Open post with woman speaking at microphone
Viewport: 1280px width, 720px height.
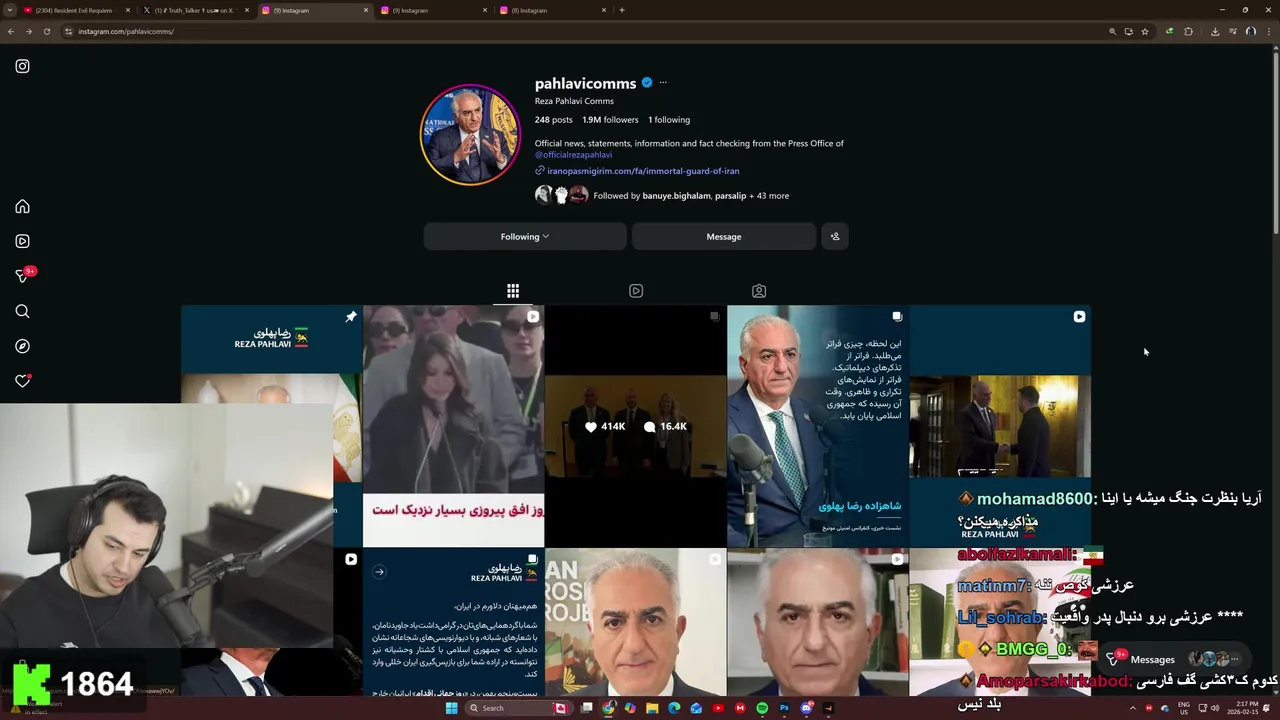click(454, 426)
